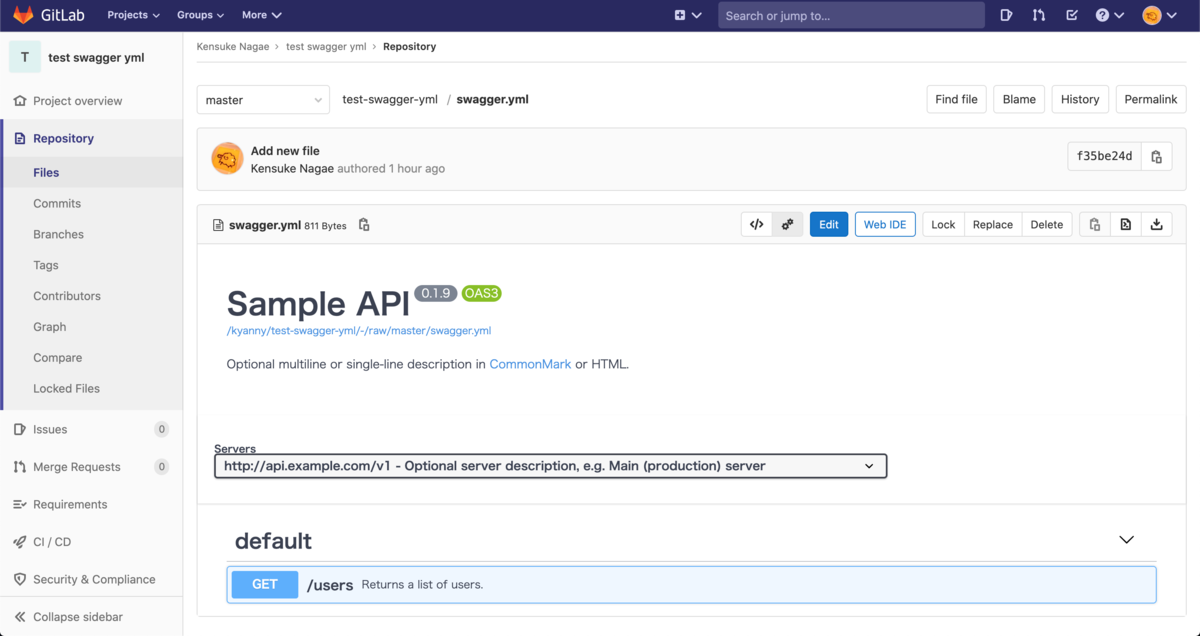Copy the swagger.yml file path
Screen dimensions: 1200x636
point(363,225)
